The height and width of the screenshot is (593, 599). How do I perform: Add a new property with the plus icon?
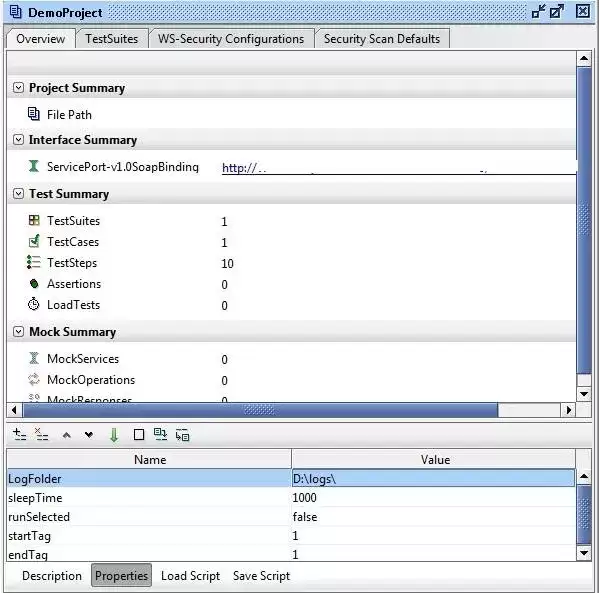coord(19,434)
